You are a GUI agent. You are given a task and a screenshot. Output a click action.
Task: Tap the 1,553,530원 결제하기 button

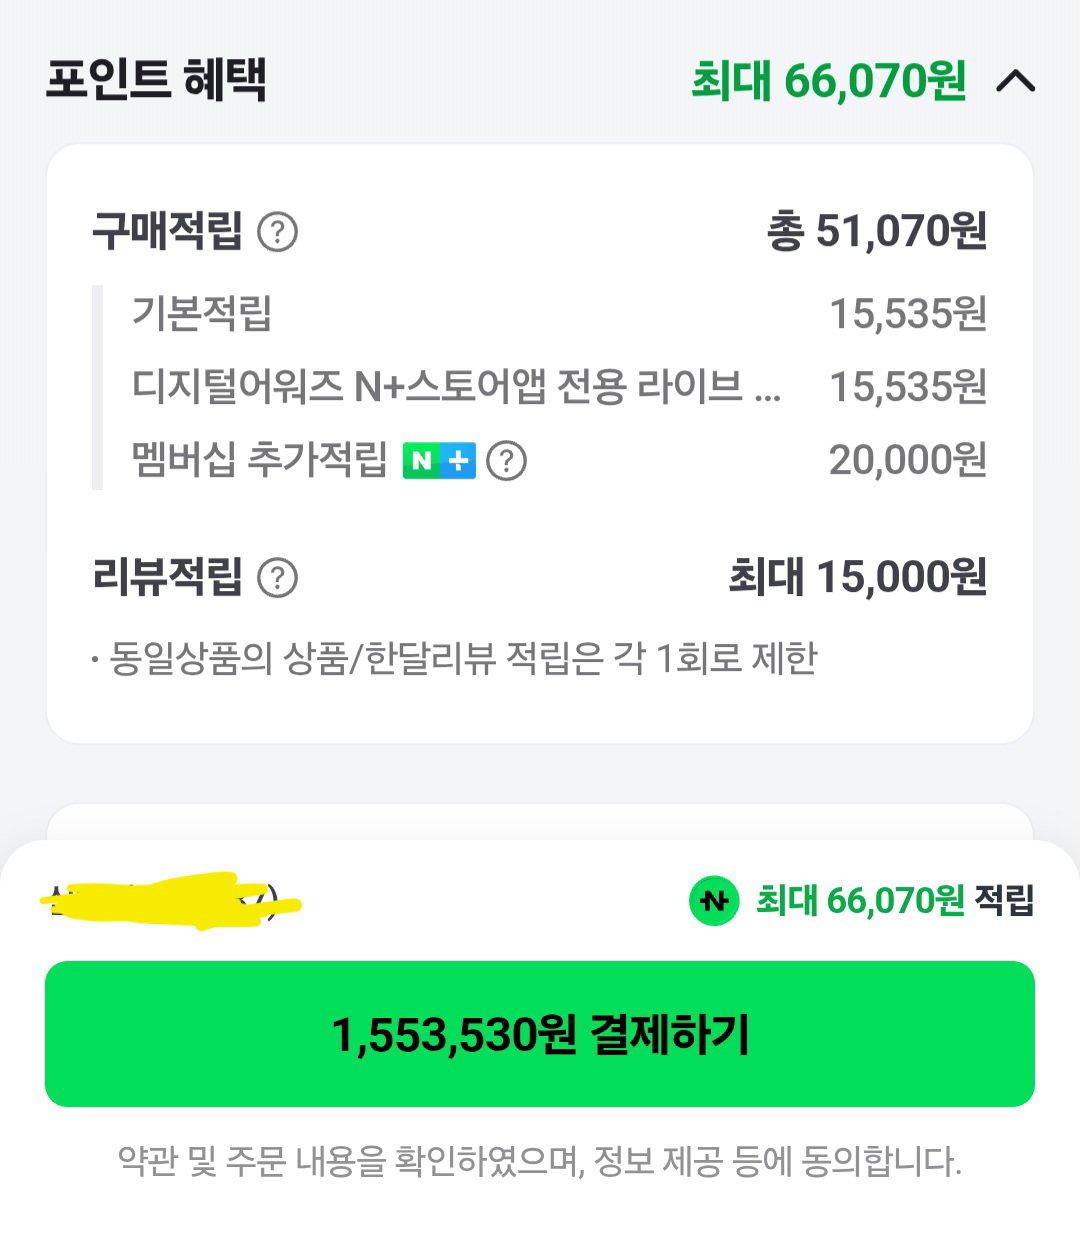click(x=540, y=1034)
